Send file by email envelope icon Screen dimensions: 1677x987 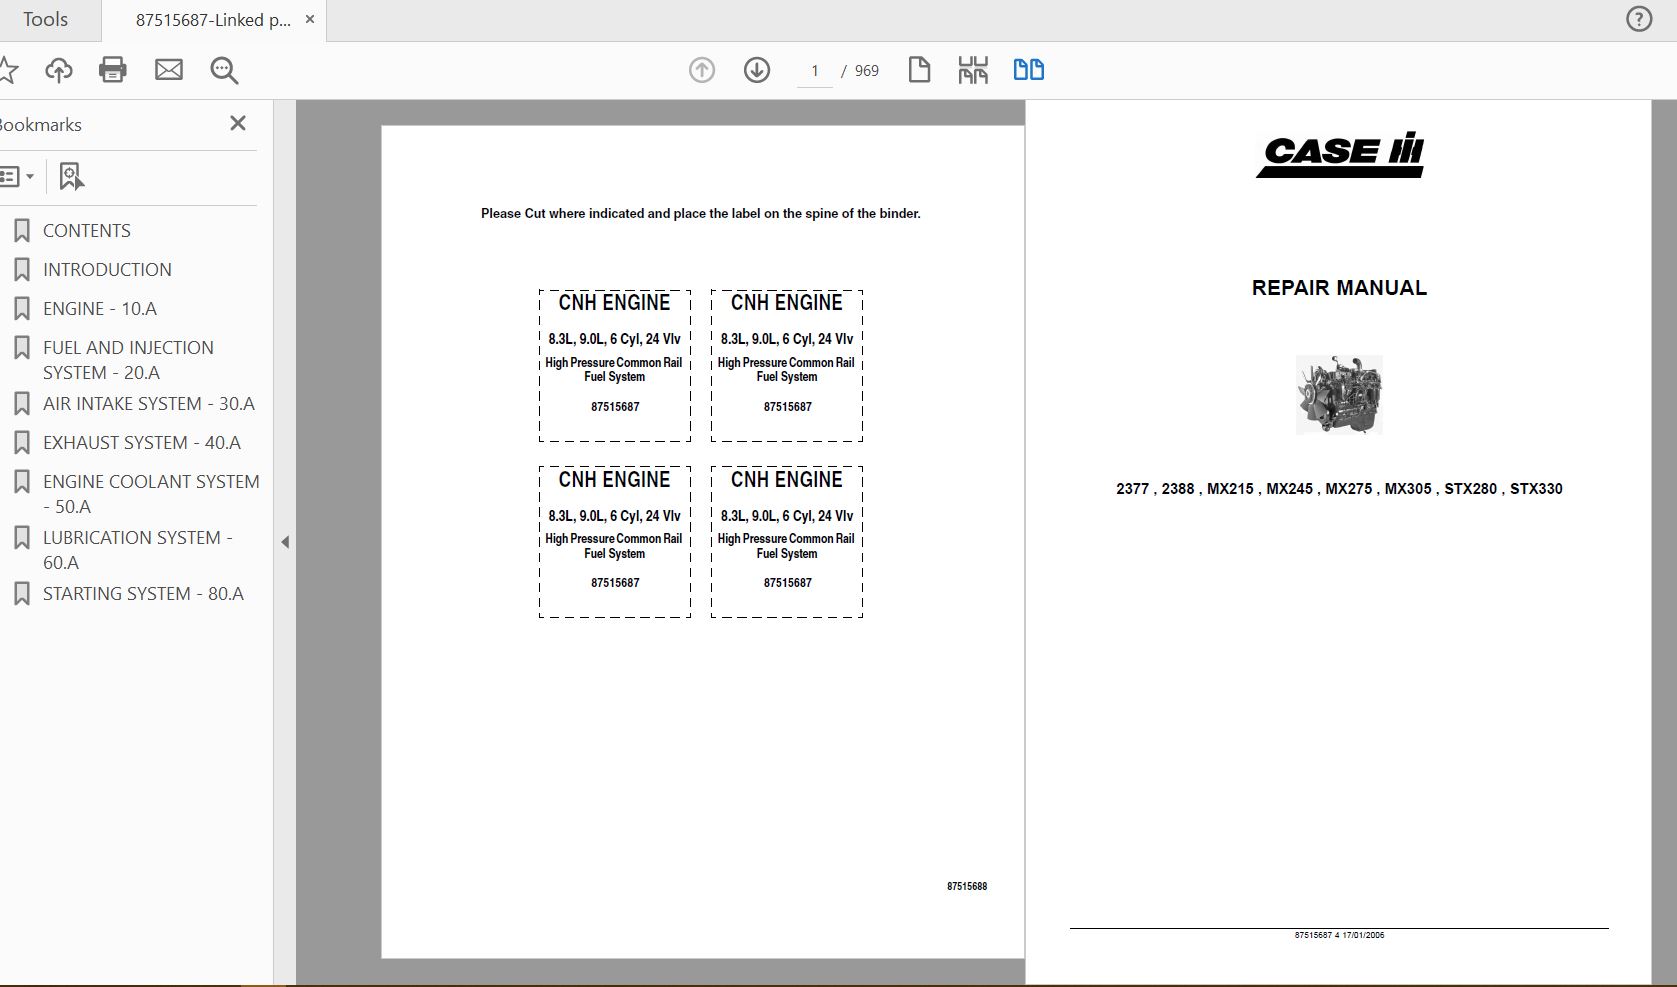click(x=169, y=70)
